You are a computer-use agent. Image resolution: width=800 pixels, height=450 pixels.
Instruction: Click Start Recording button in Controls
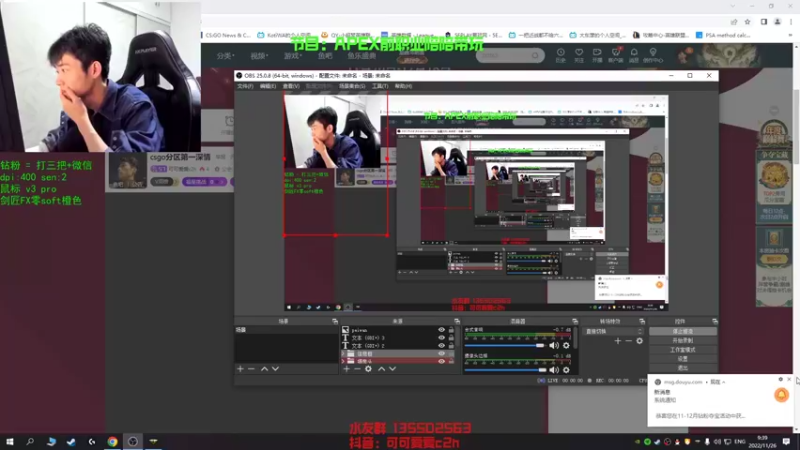point(683,340)
